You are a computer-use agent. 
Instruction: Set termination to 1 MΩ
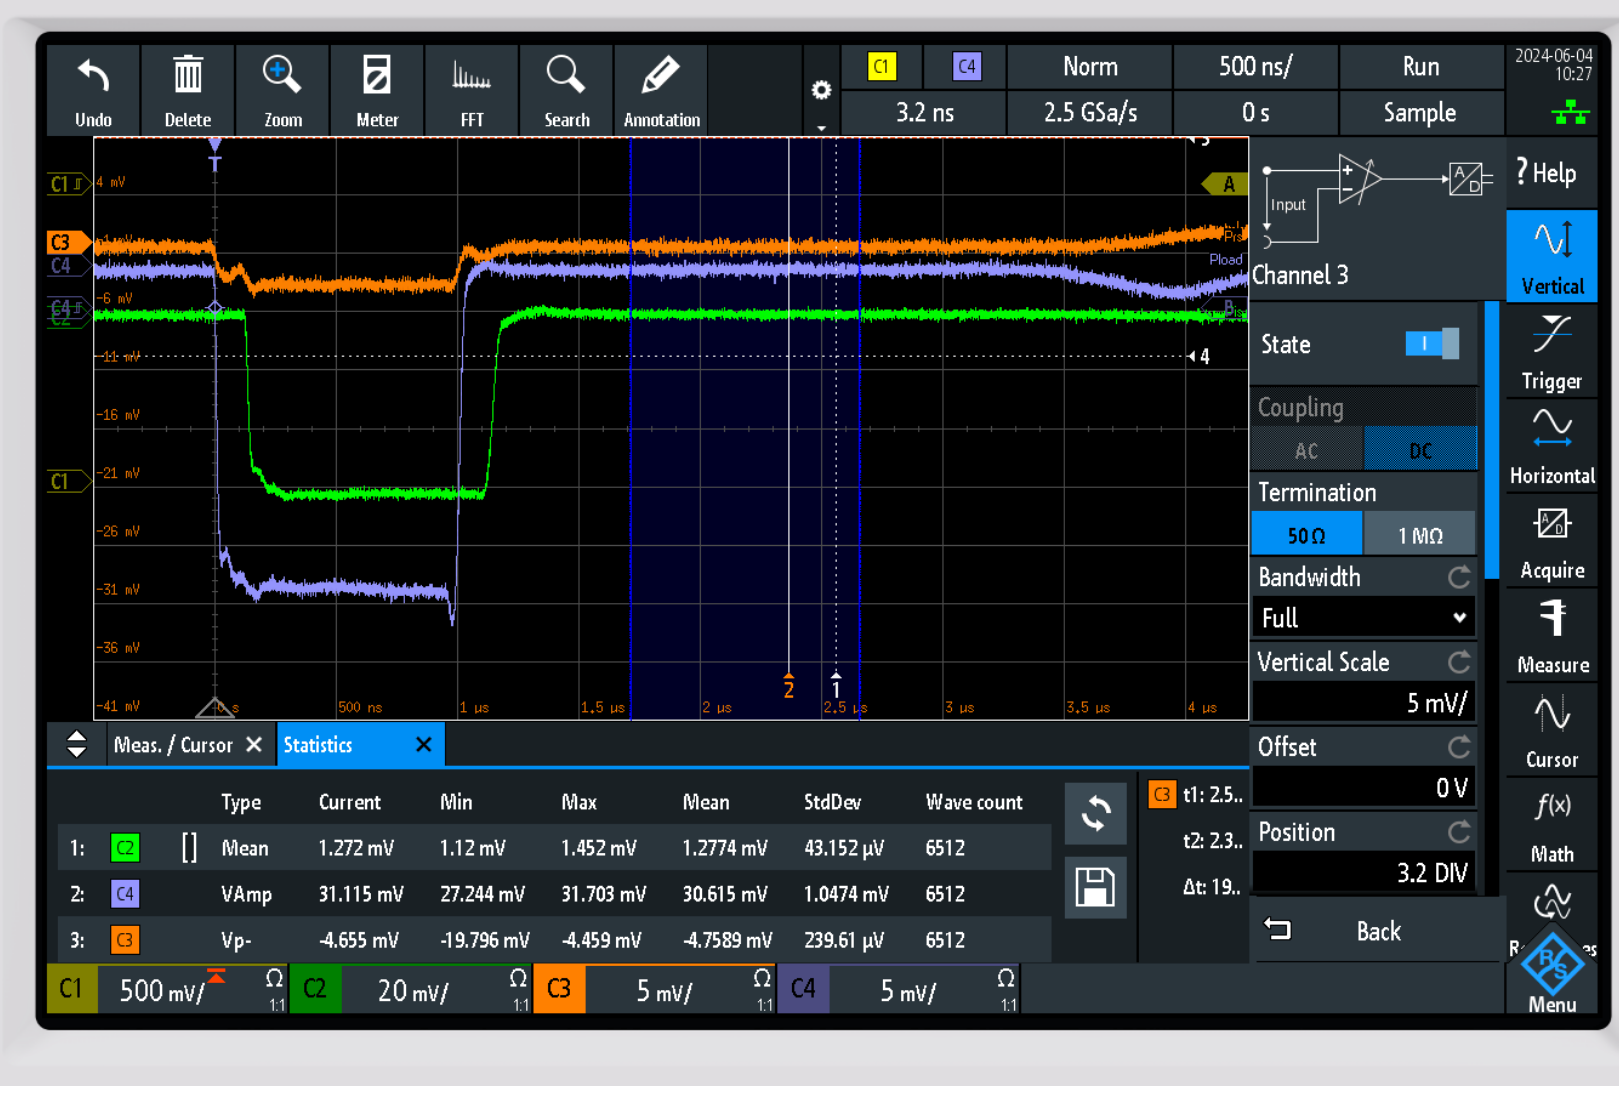click(x=1419, y=535)
